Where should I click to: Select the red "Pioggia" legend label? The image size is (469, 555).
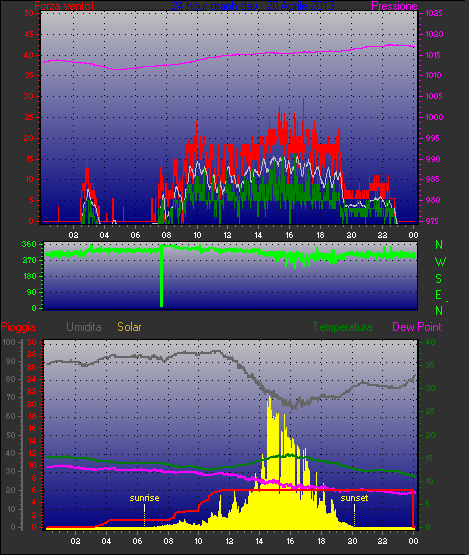(18, 327)
